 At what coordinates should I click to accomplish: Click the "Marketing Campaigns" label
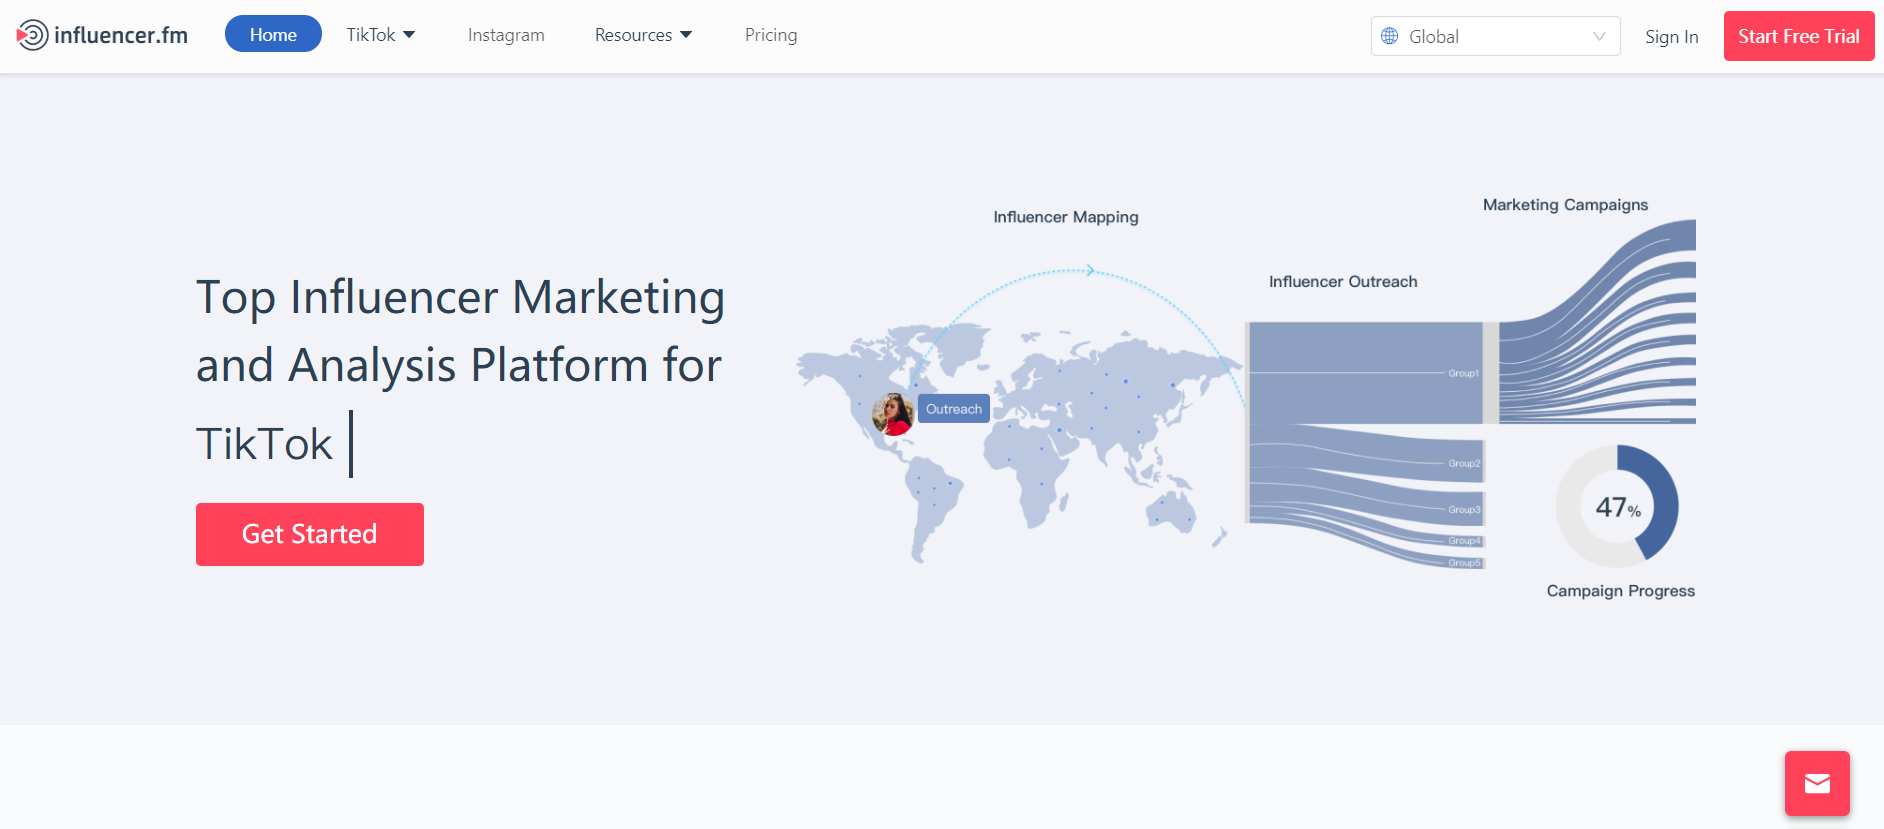(1565, 205)
